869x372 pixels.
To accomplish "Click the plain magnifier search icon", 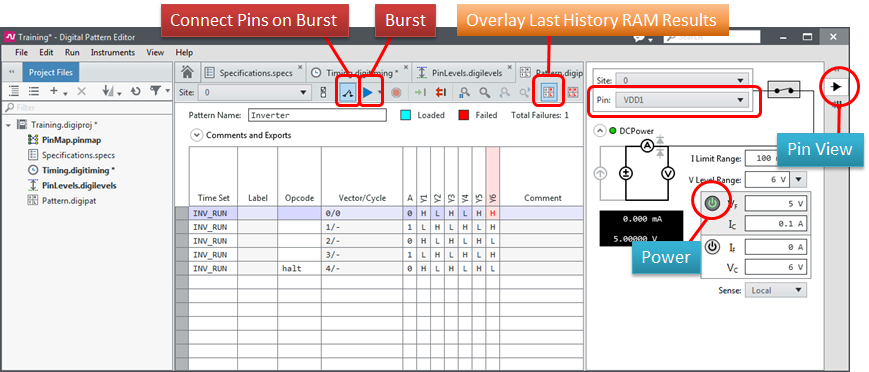I will 485,93.
